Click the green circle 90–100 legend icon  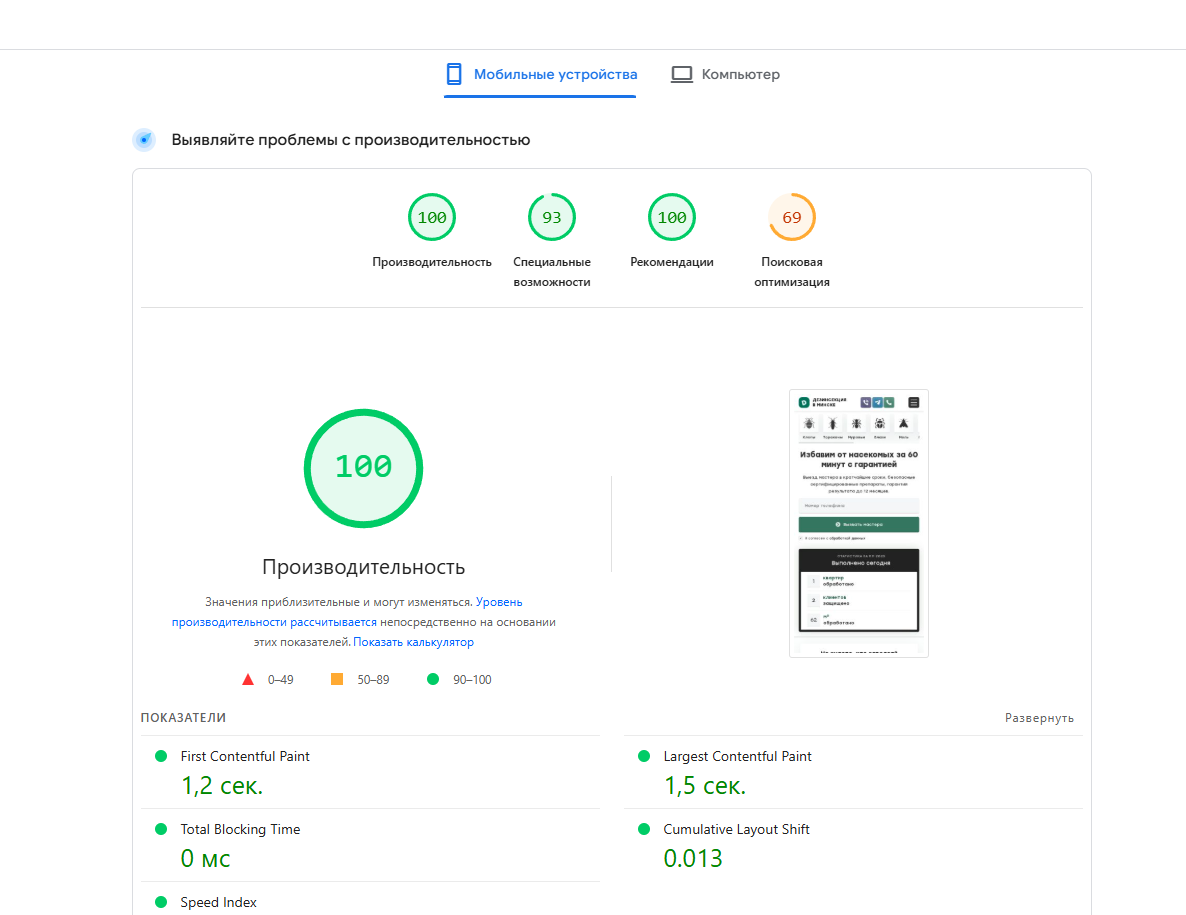(433, 679)
